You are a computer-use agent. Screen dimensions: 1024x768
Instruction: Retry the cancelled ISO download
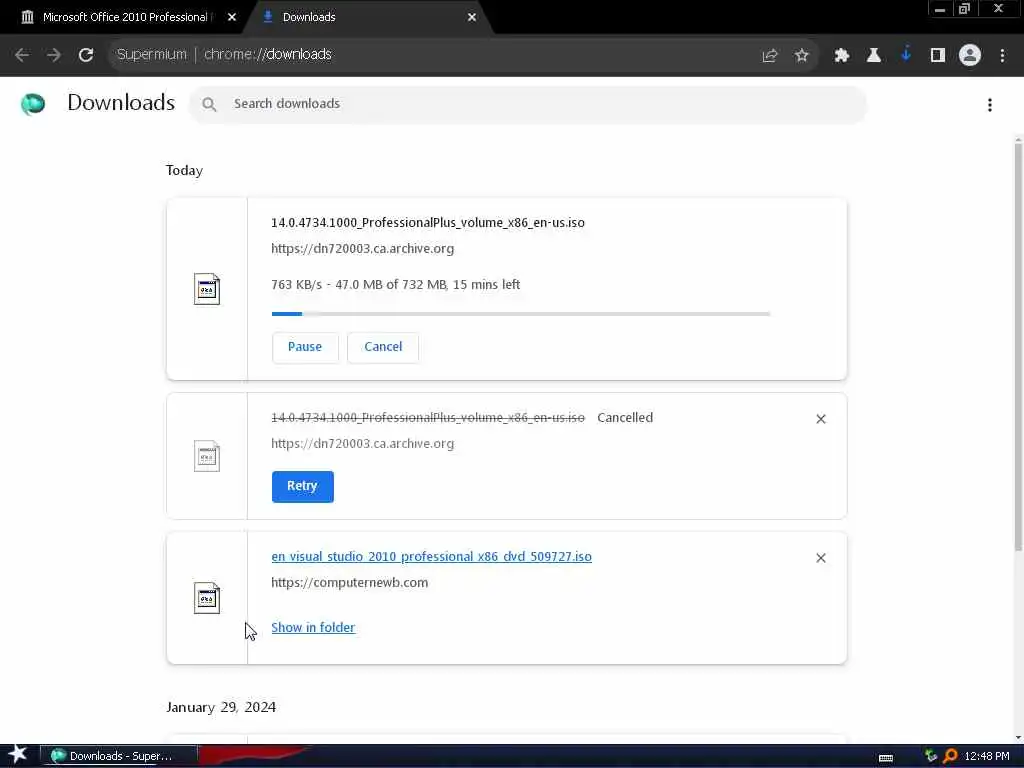click(302, 487)
